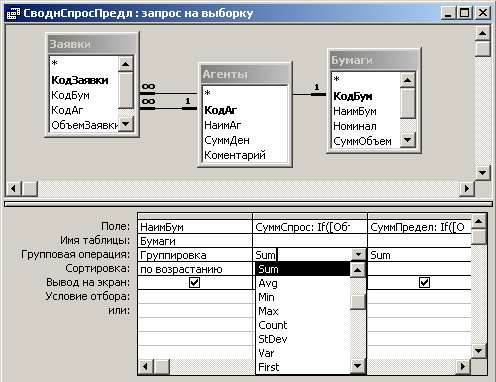Minimize the СводнСпросПредл query window
Screen dimensions: 496x382
click(x=448, y=13)
